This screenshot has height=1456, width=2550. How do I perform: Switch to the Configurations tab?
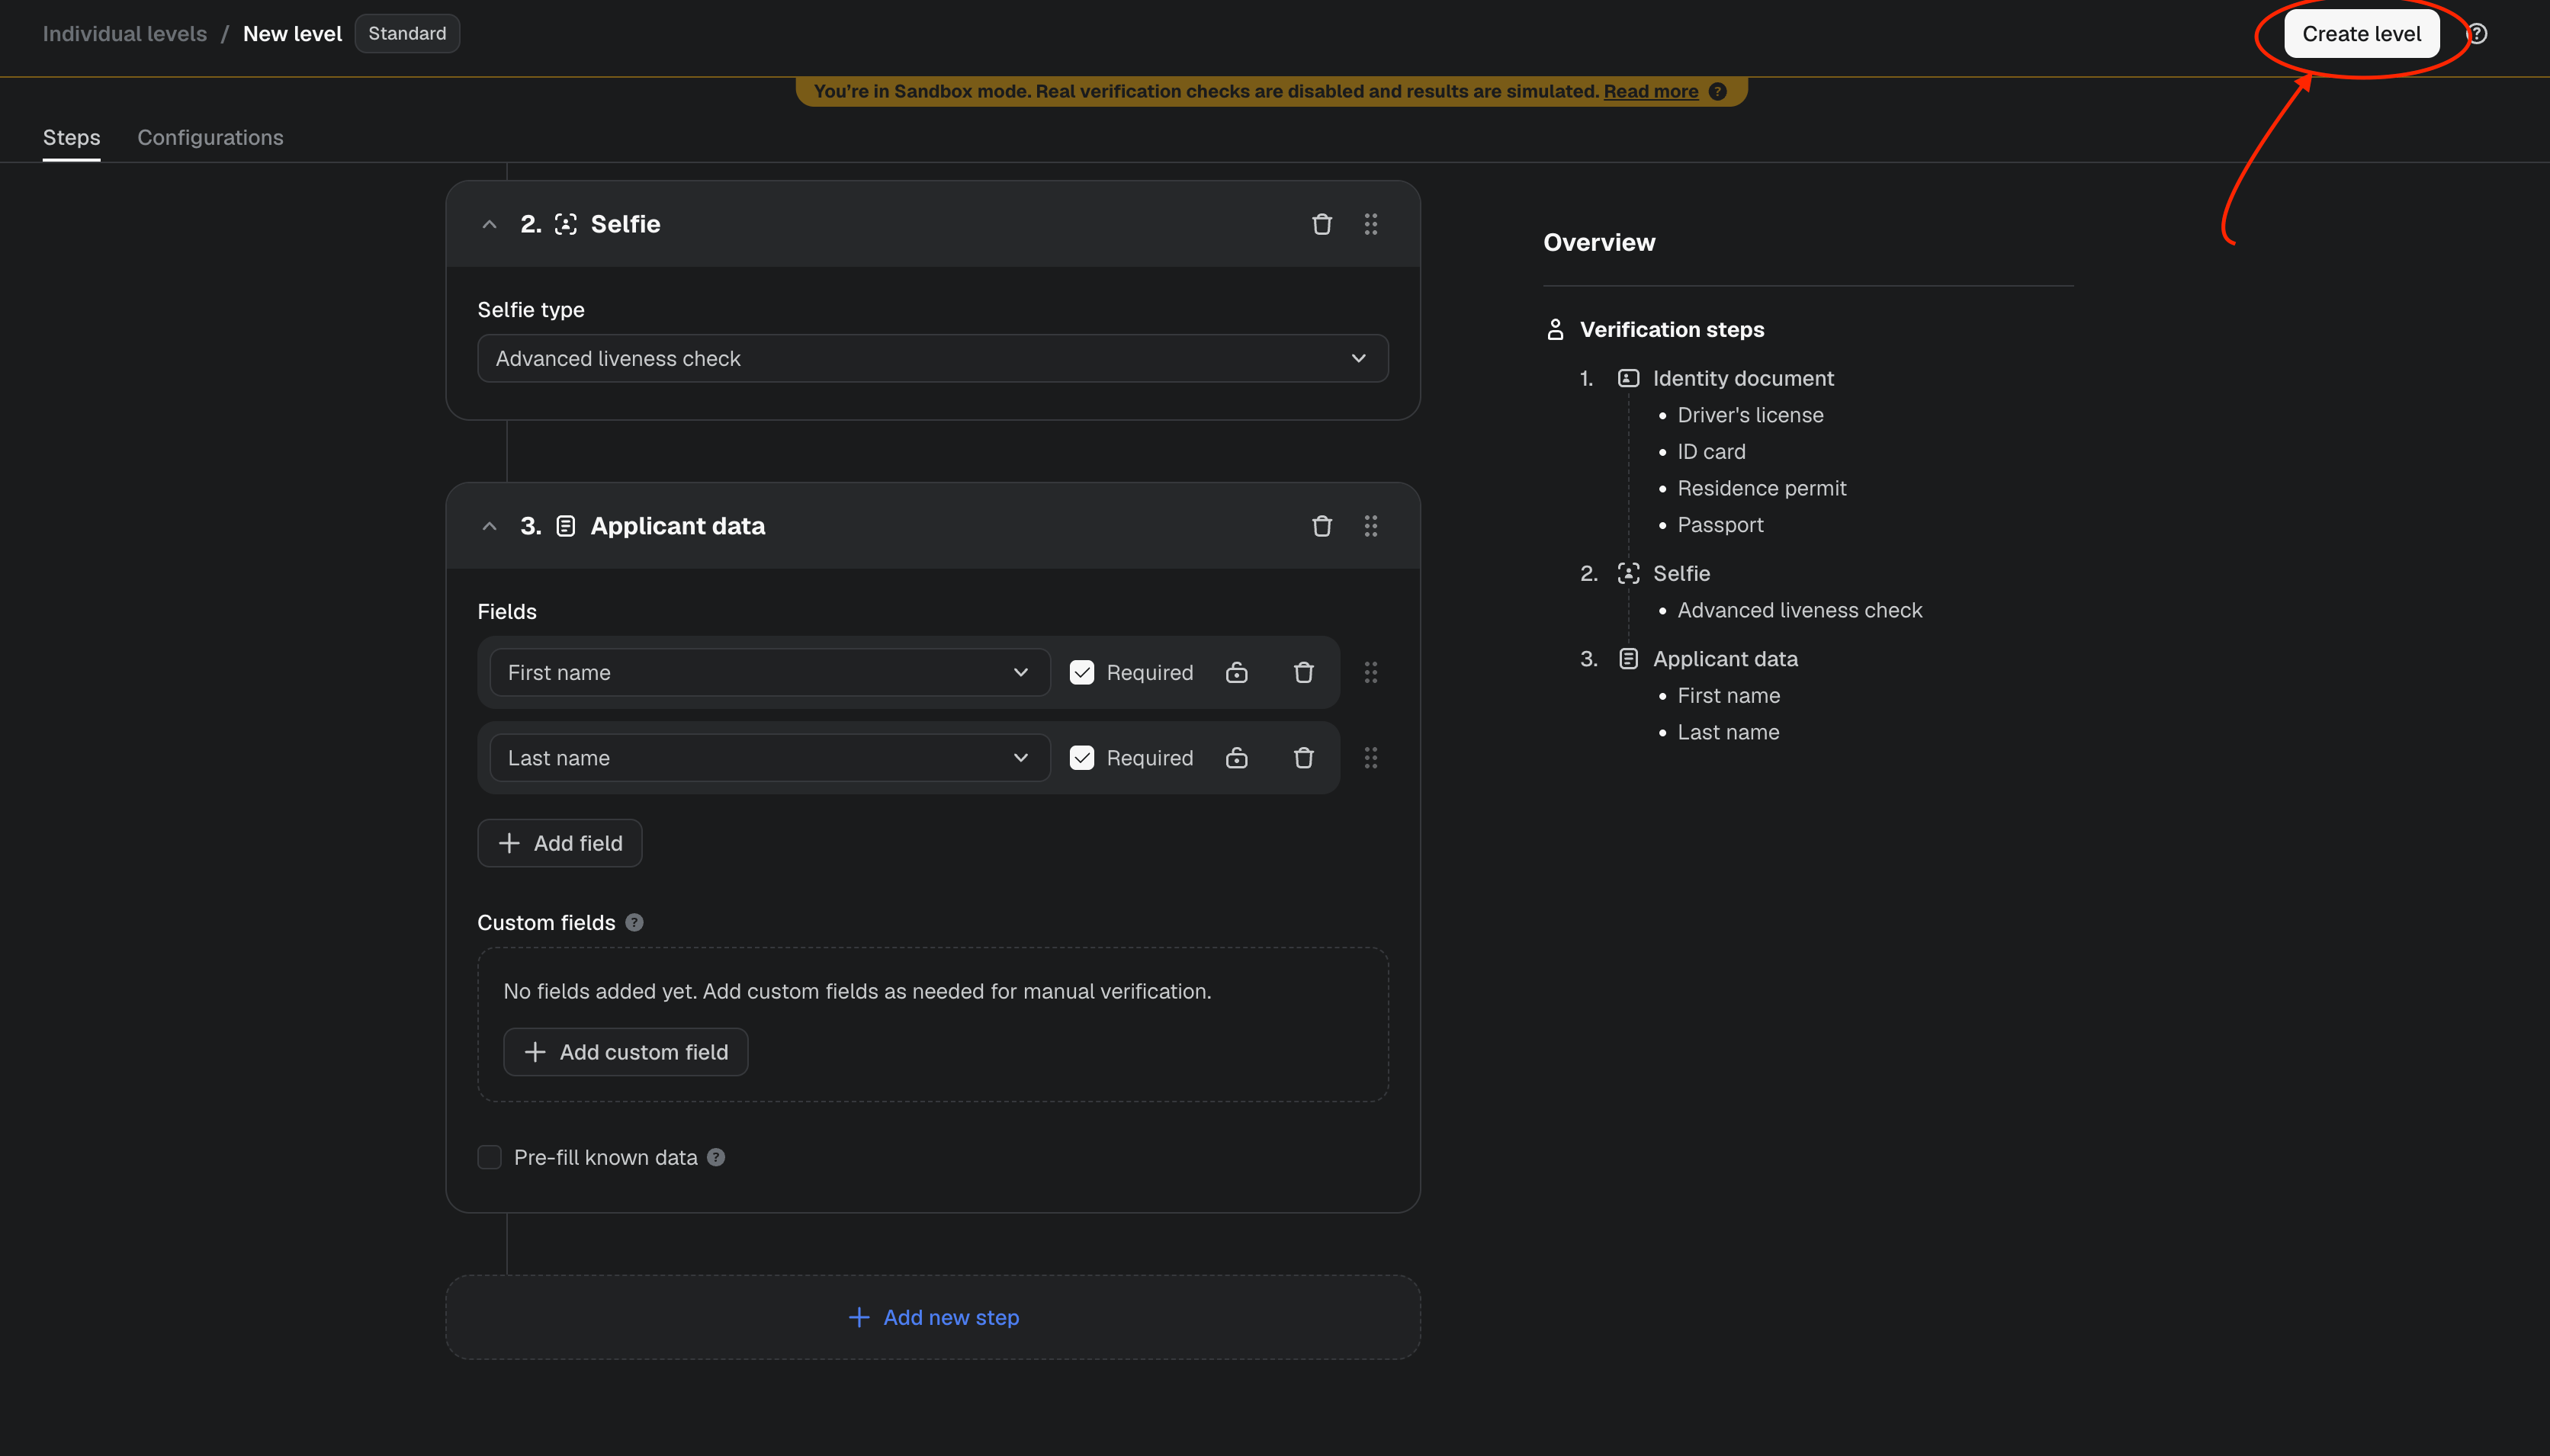click(x=210, y=138)
